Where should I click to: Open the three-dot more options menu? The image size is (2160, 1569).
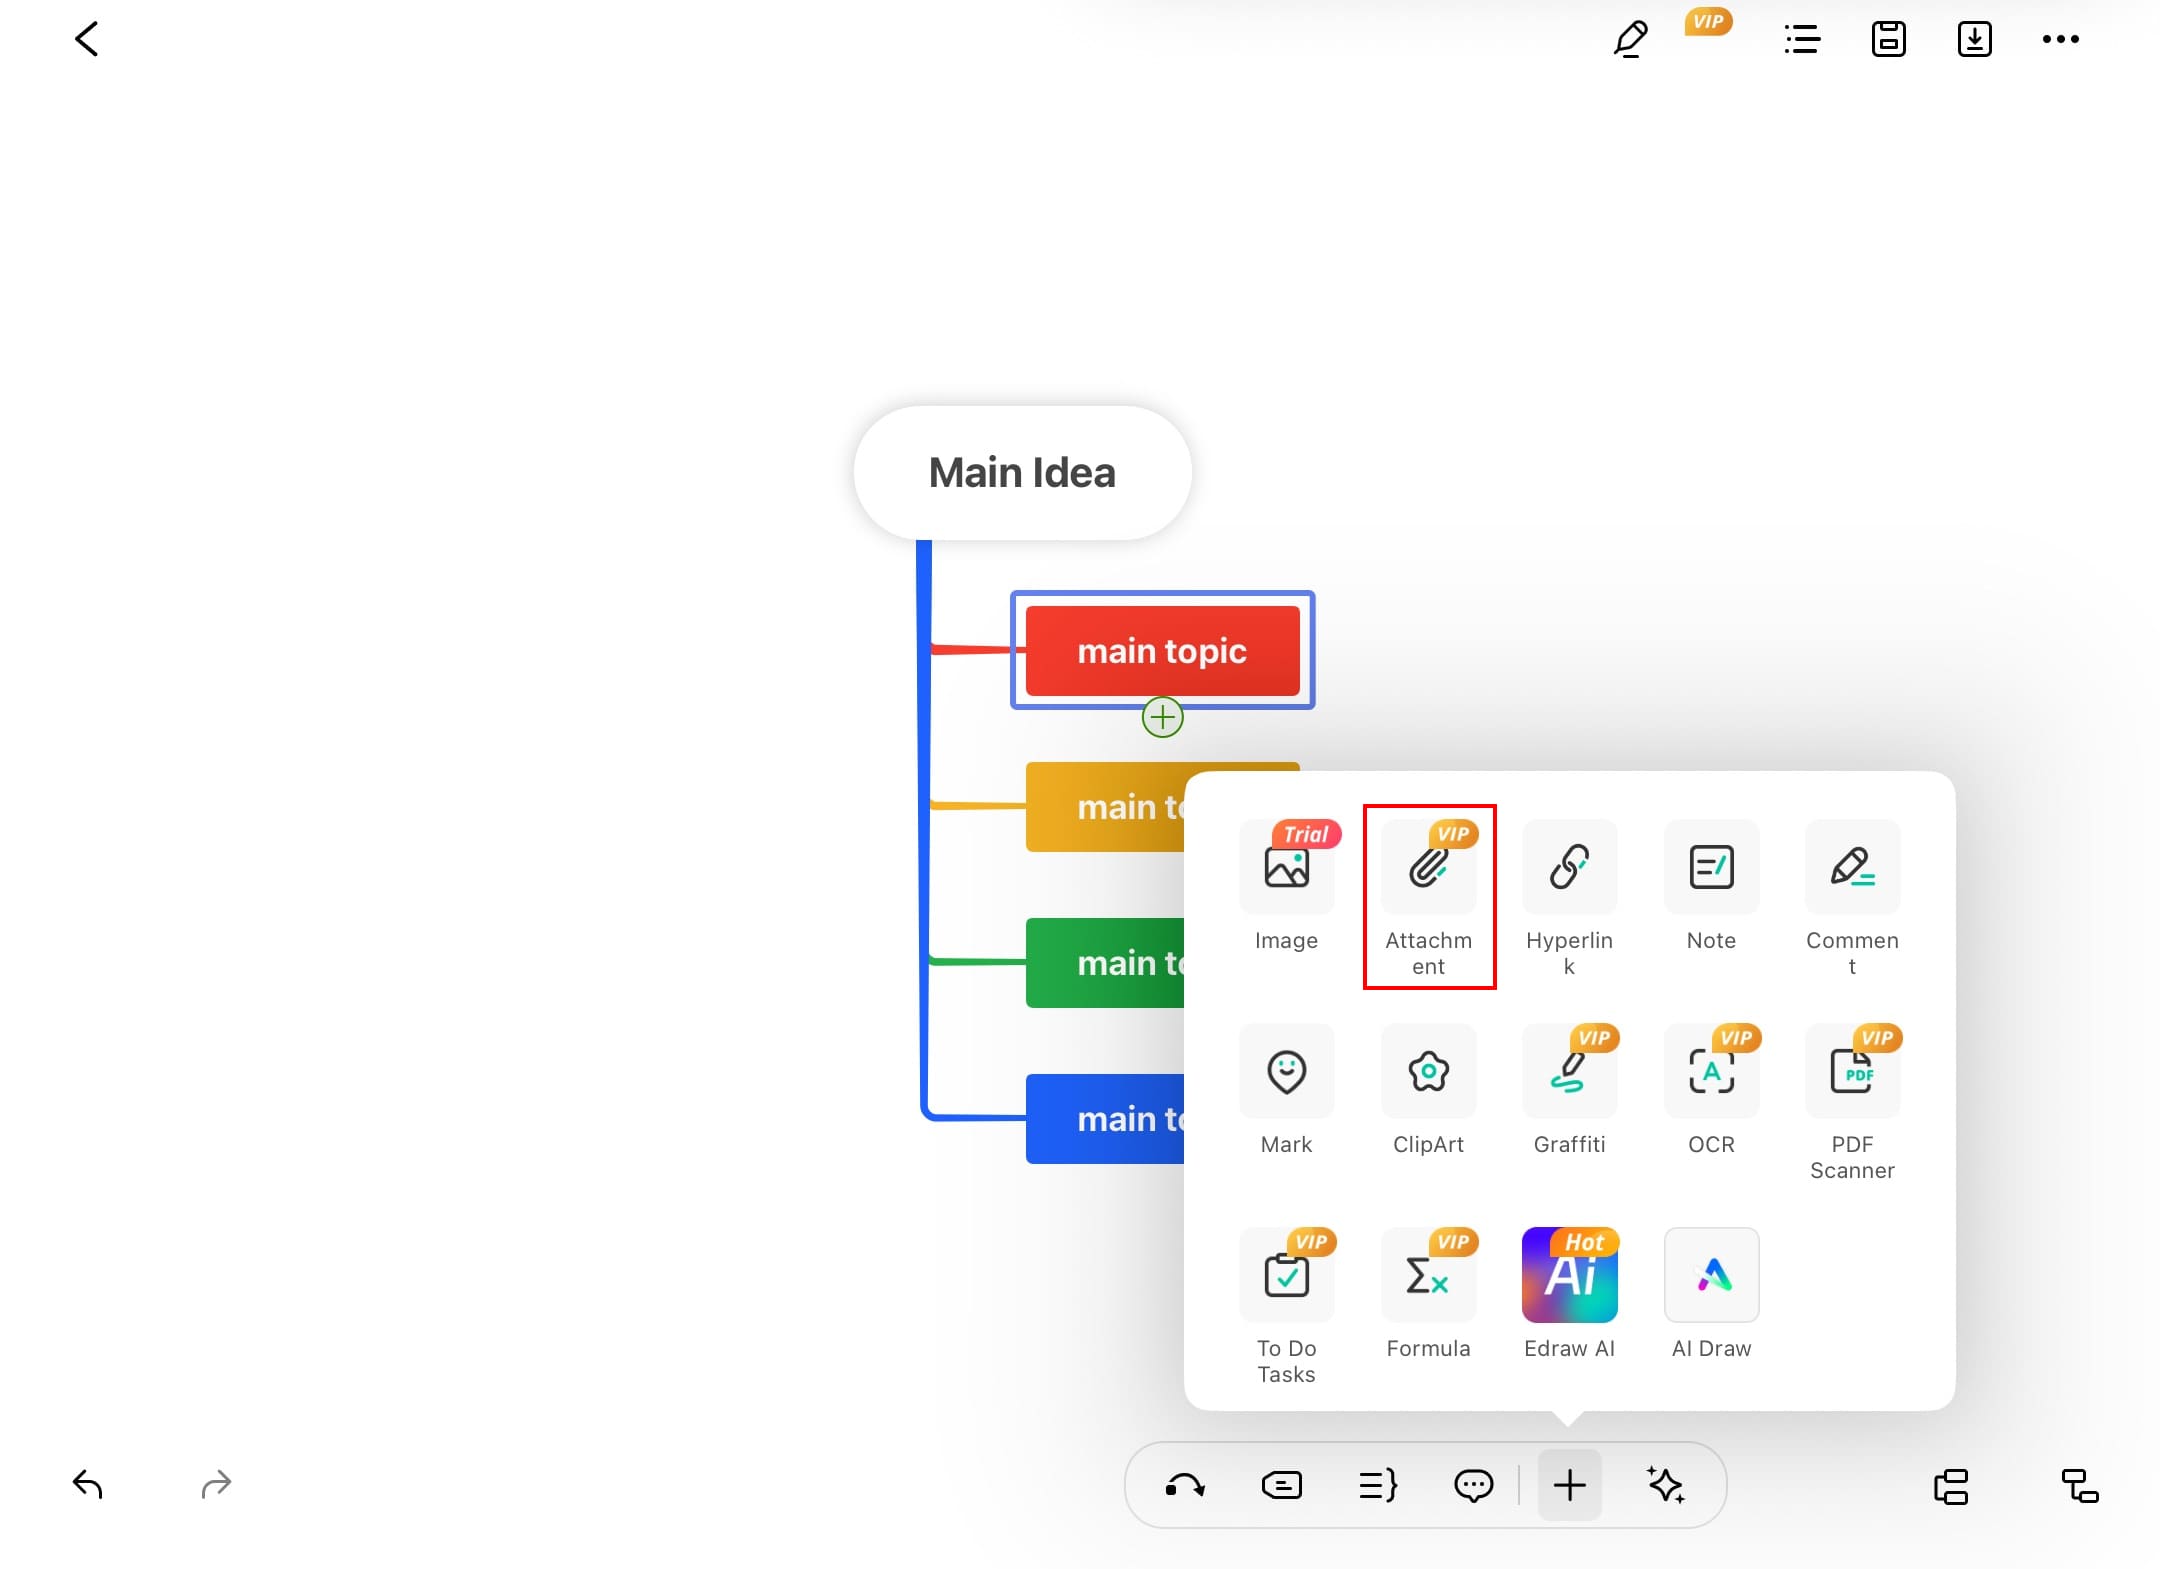2060,40
